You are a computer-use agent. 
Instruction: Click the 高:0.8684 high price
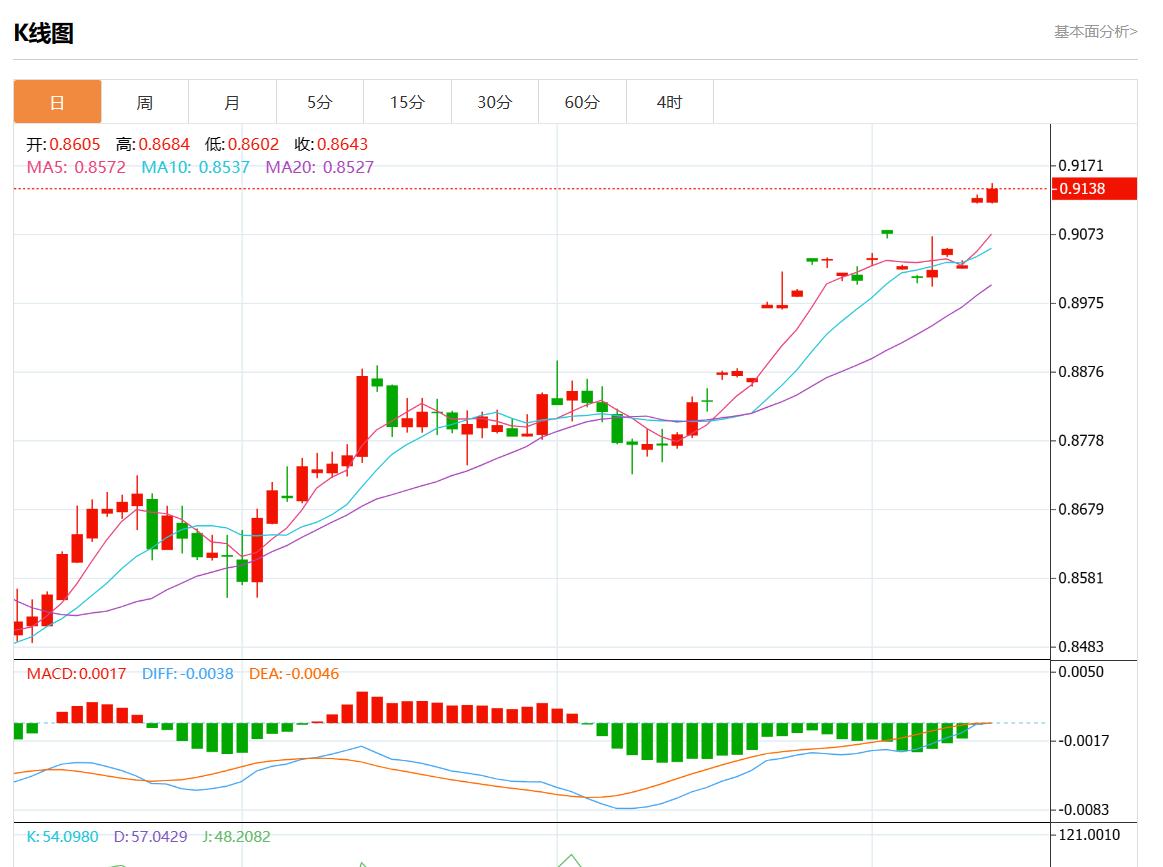153,144
